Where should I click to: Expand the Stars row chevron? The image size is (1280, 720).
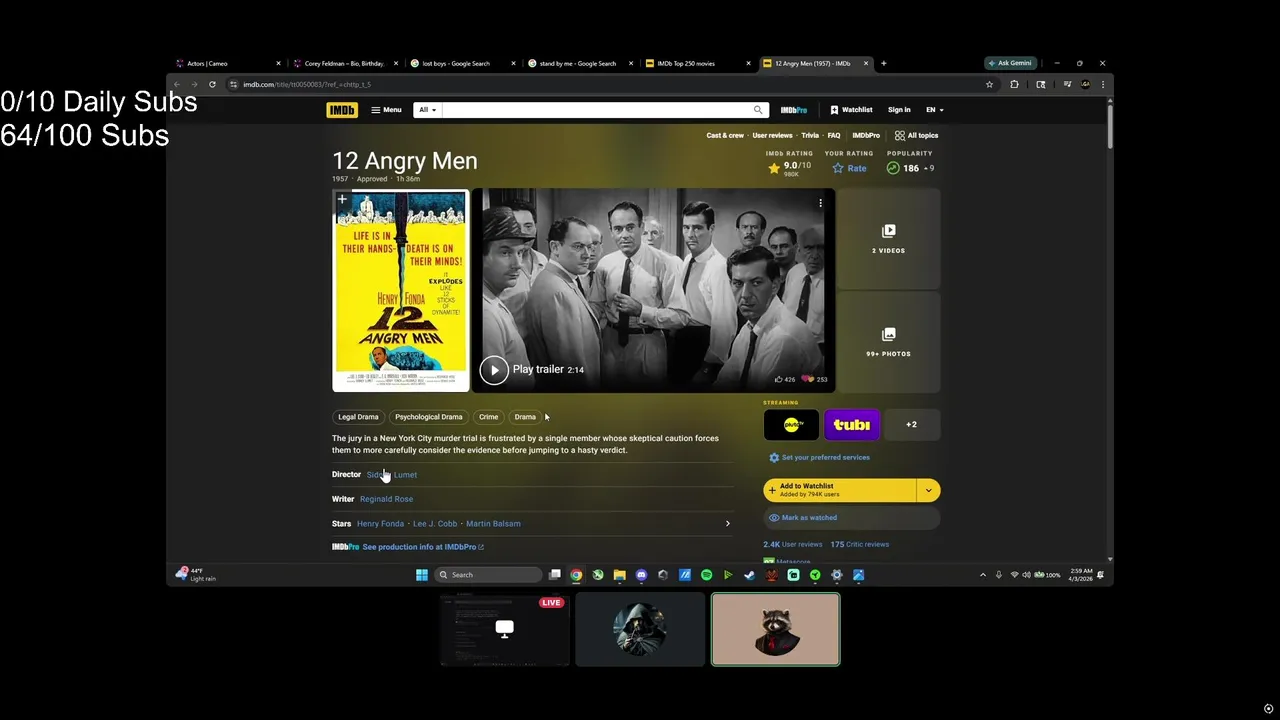pyautogui.click(x=727, y=523)
